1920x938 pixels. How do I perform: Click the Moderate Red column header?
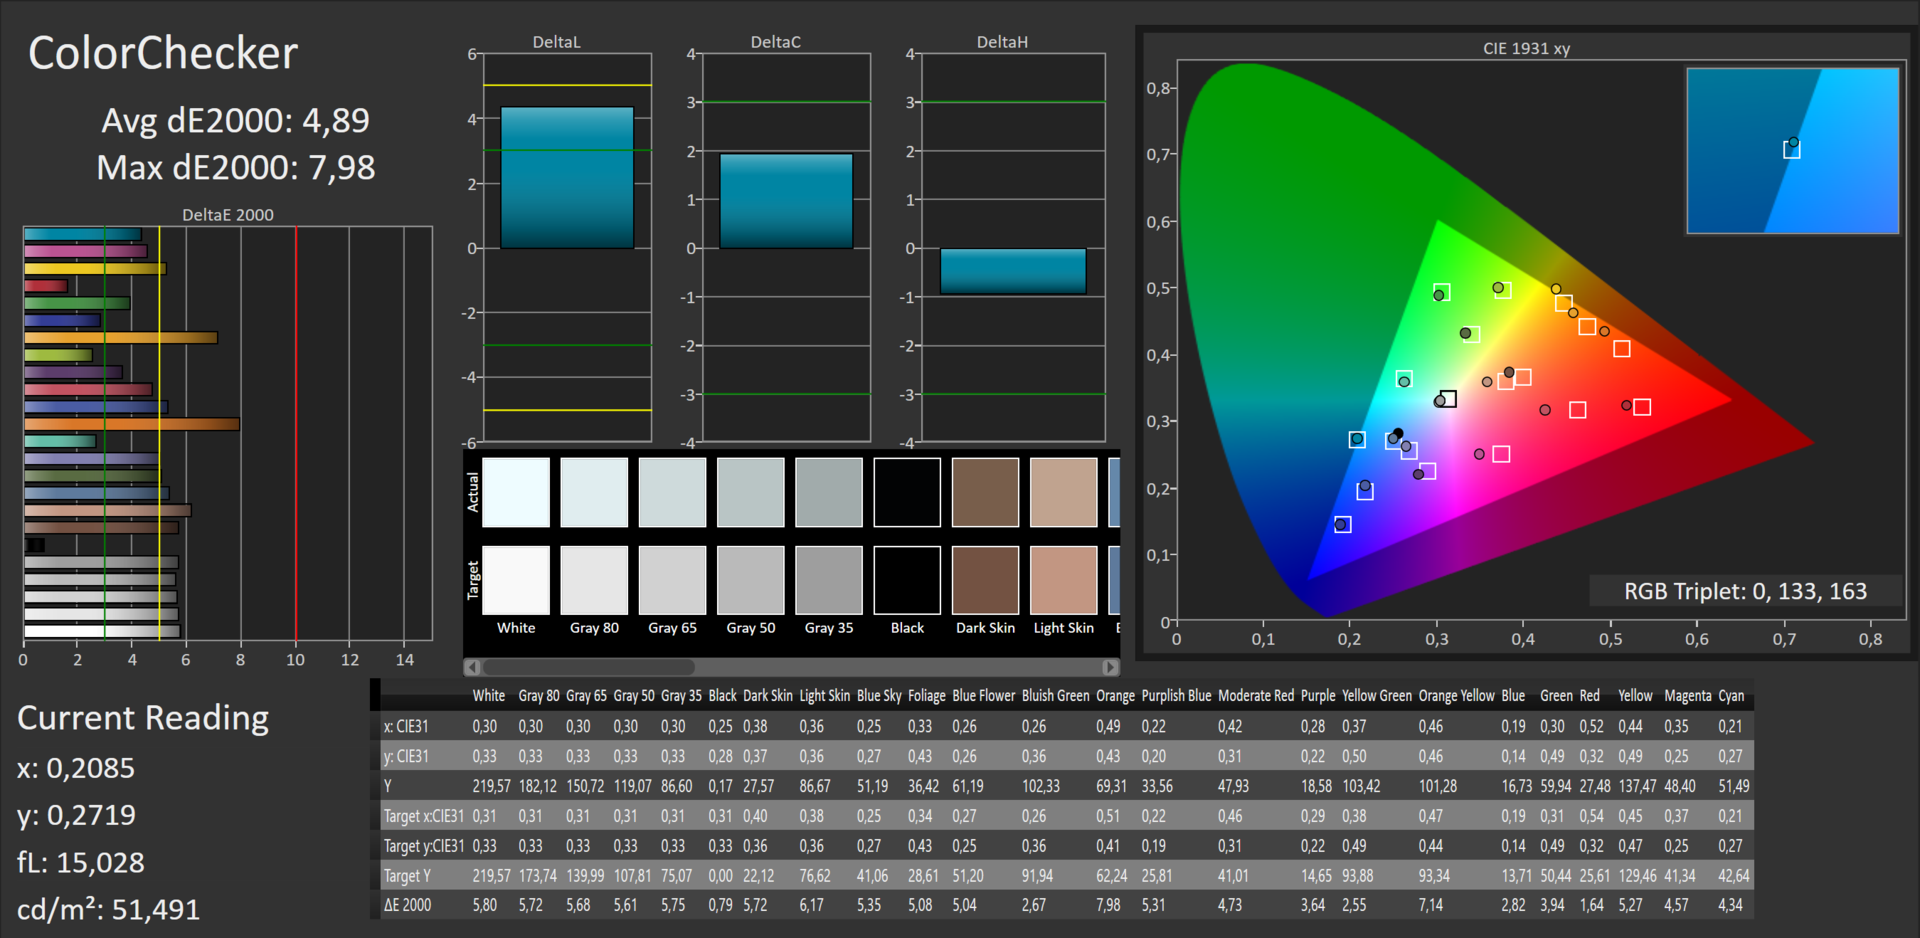pyautogui.click(x=1256, y=696)
